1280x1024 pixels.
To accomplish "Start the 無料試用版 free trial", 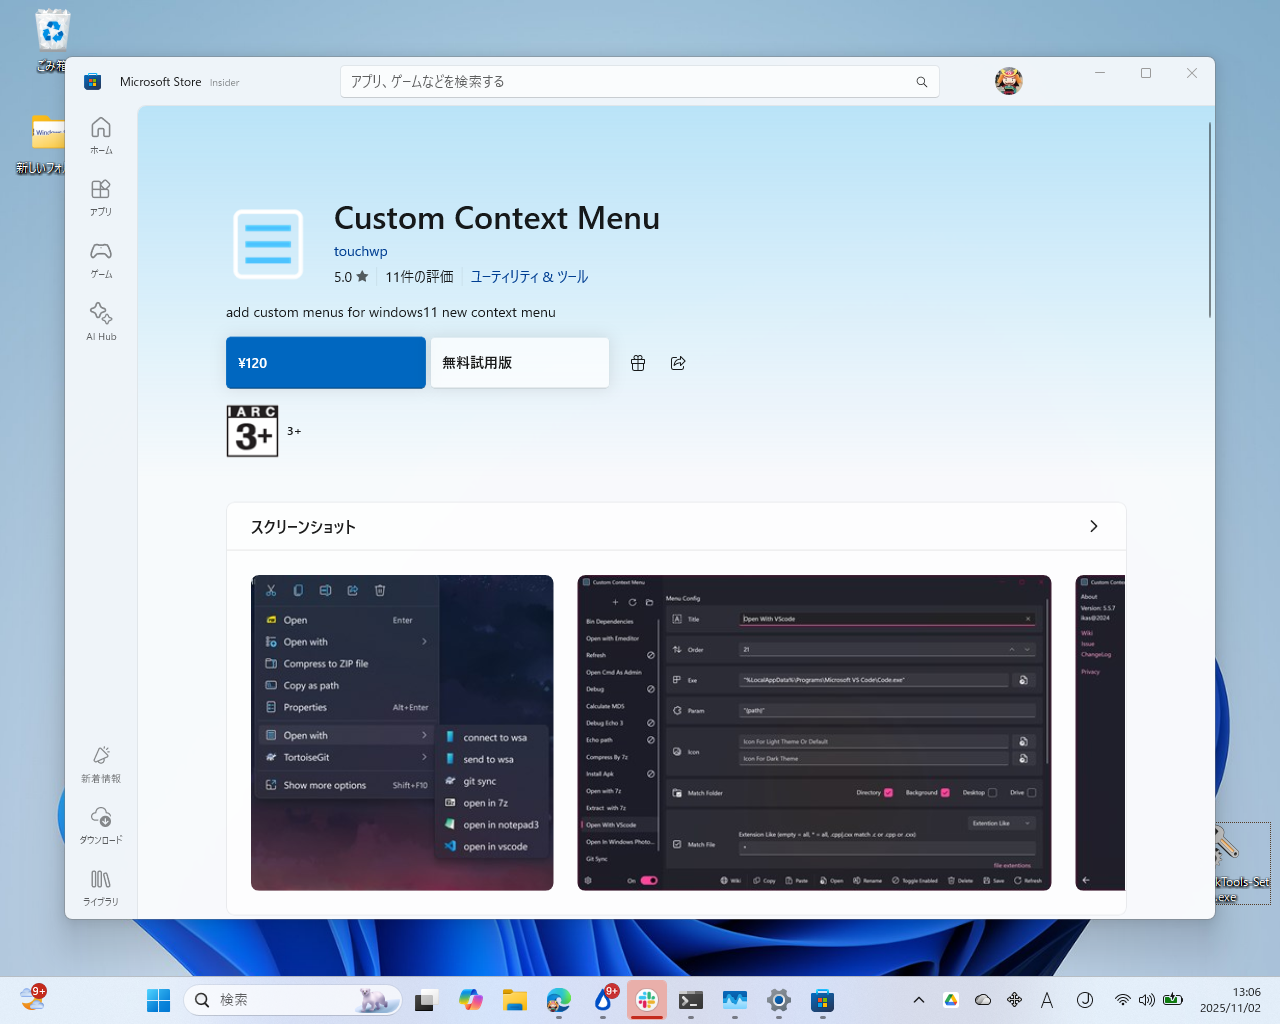I will click(520, 363).
